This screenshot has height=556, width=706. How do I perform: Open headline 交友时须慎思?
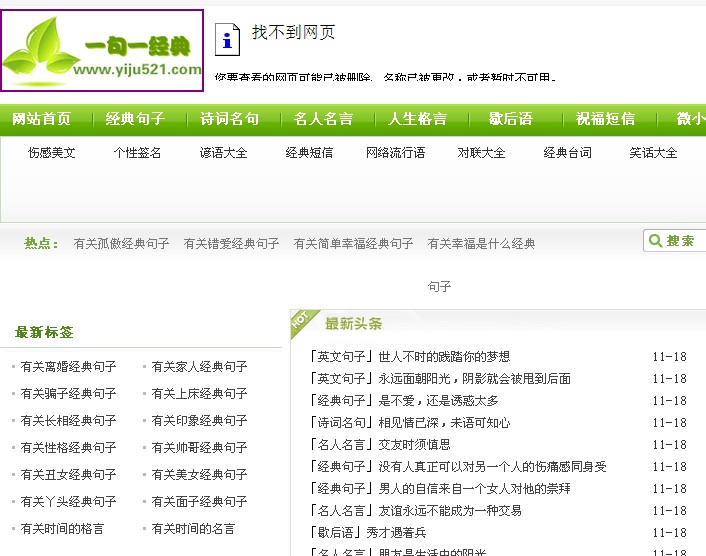coord(415,445)
